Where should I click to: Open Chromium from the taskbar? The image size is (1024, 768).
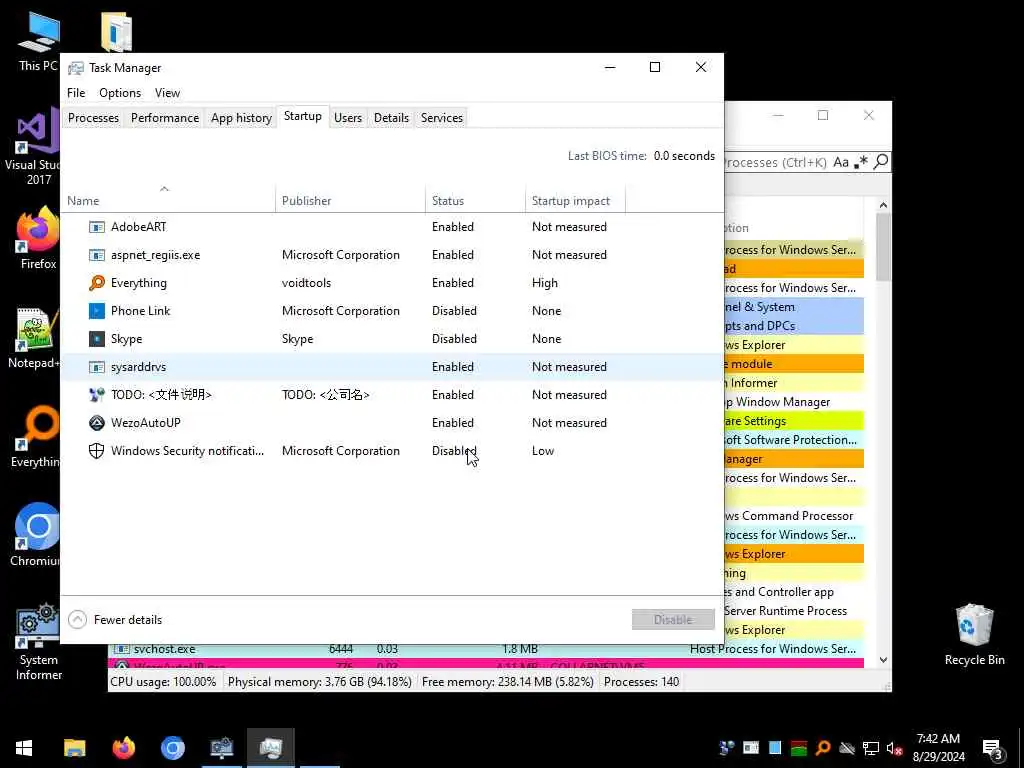[x=172, y=748]
